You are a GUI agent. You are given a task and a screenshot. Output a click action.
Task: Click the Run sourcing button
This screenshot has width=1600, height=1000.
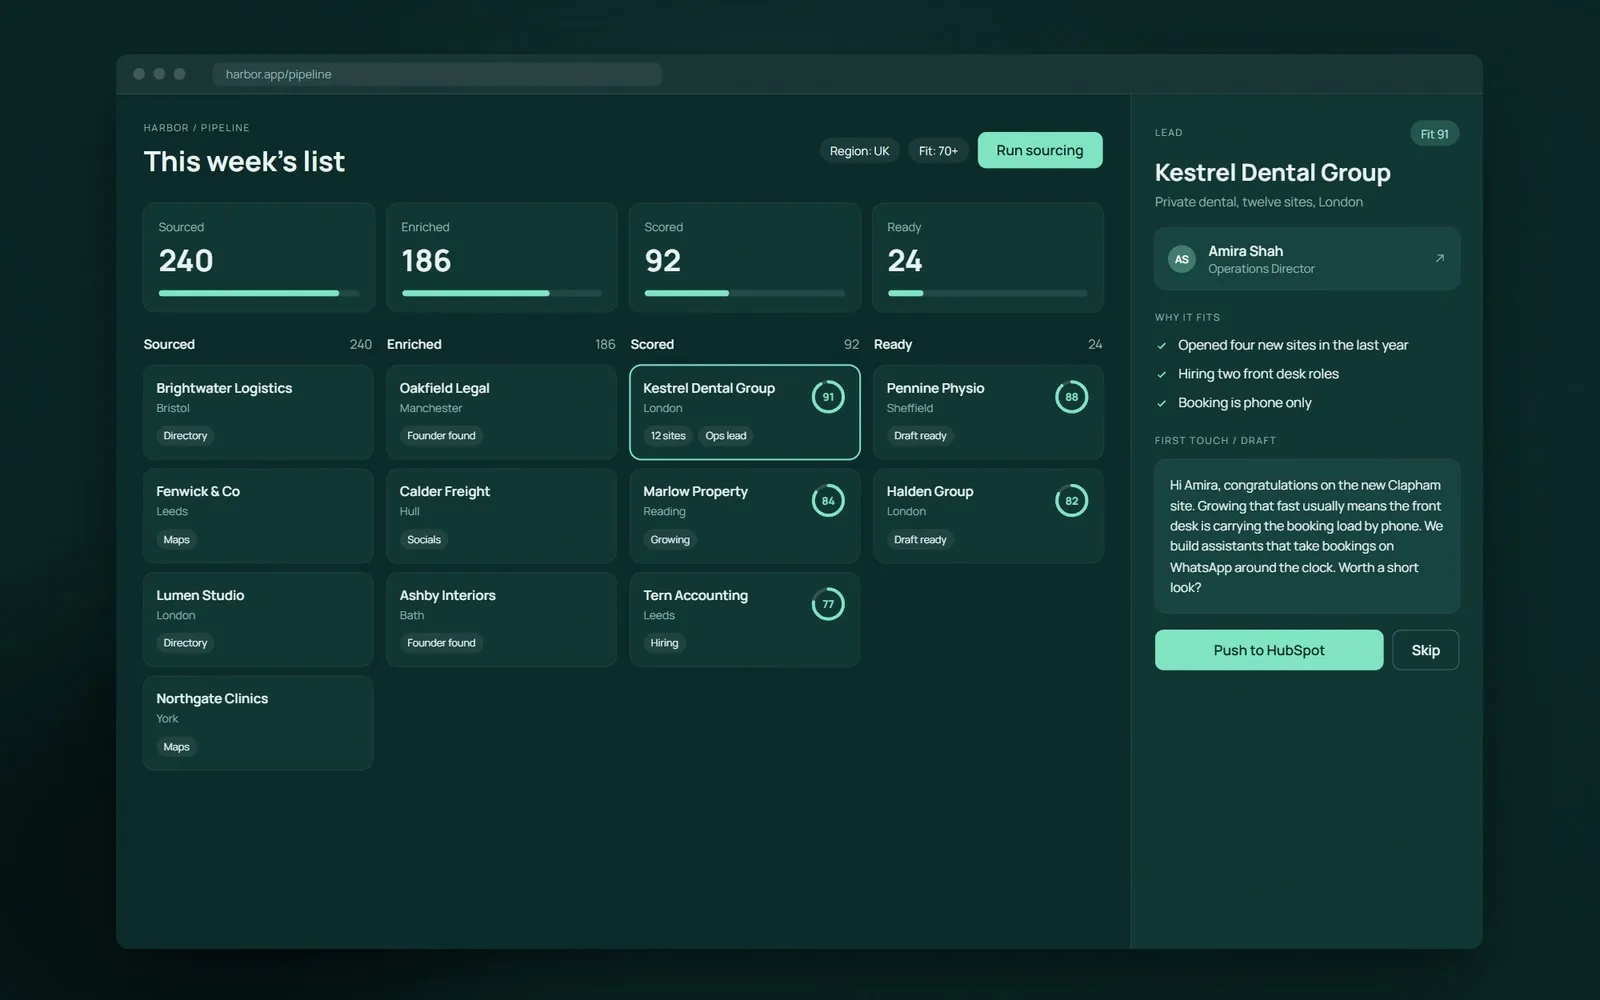[x=1040, y=150]
